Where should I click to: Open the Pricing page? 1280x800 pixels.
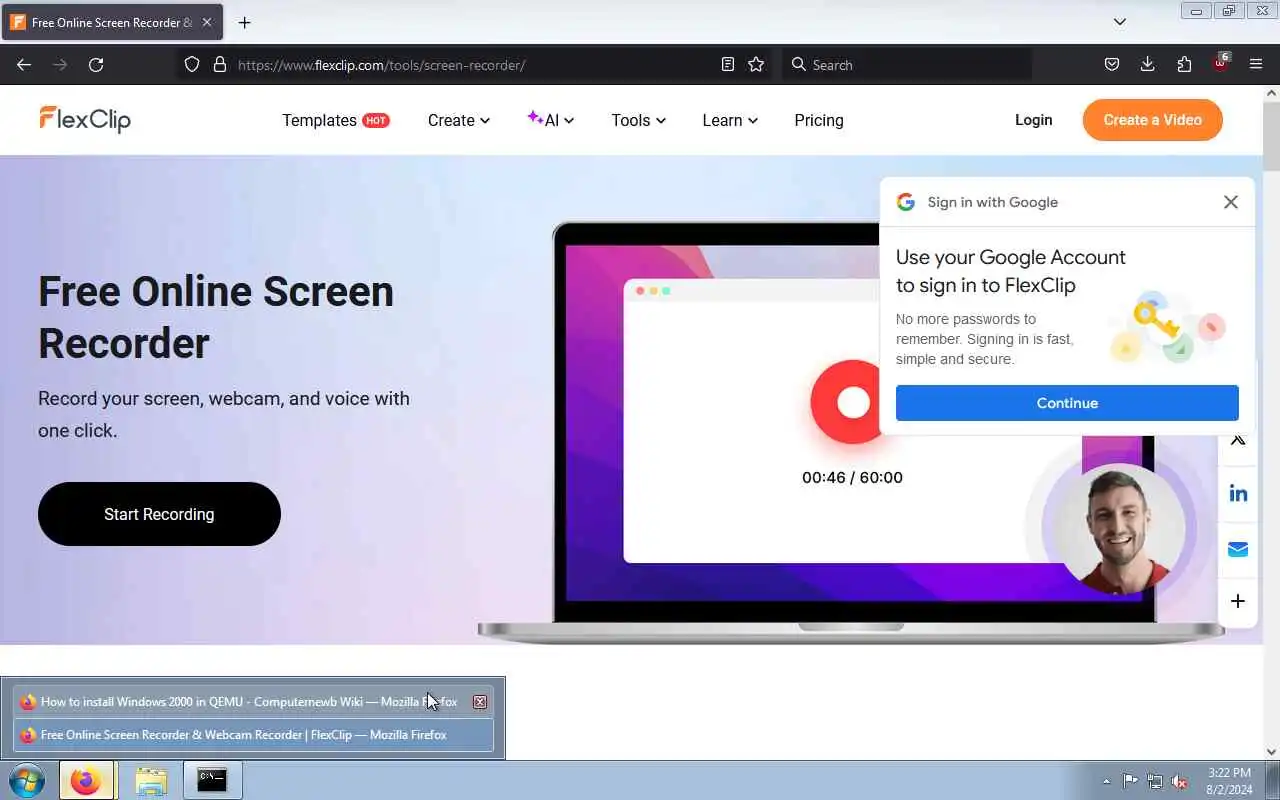click(819, 120)
